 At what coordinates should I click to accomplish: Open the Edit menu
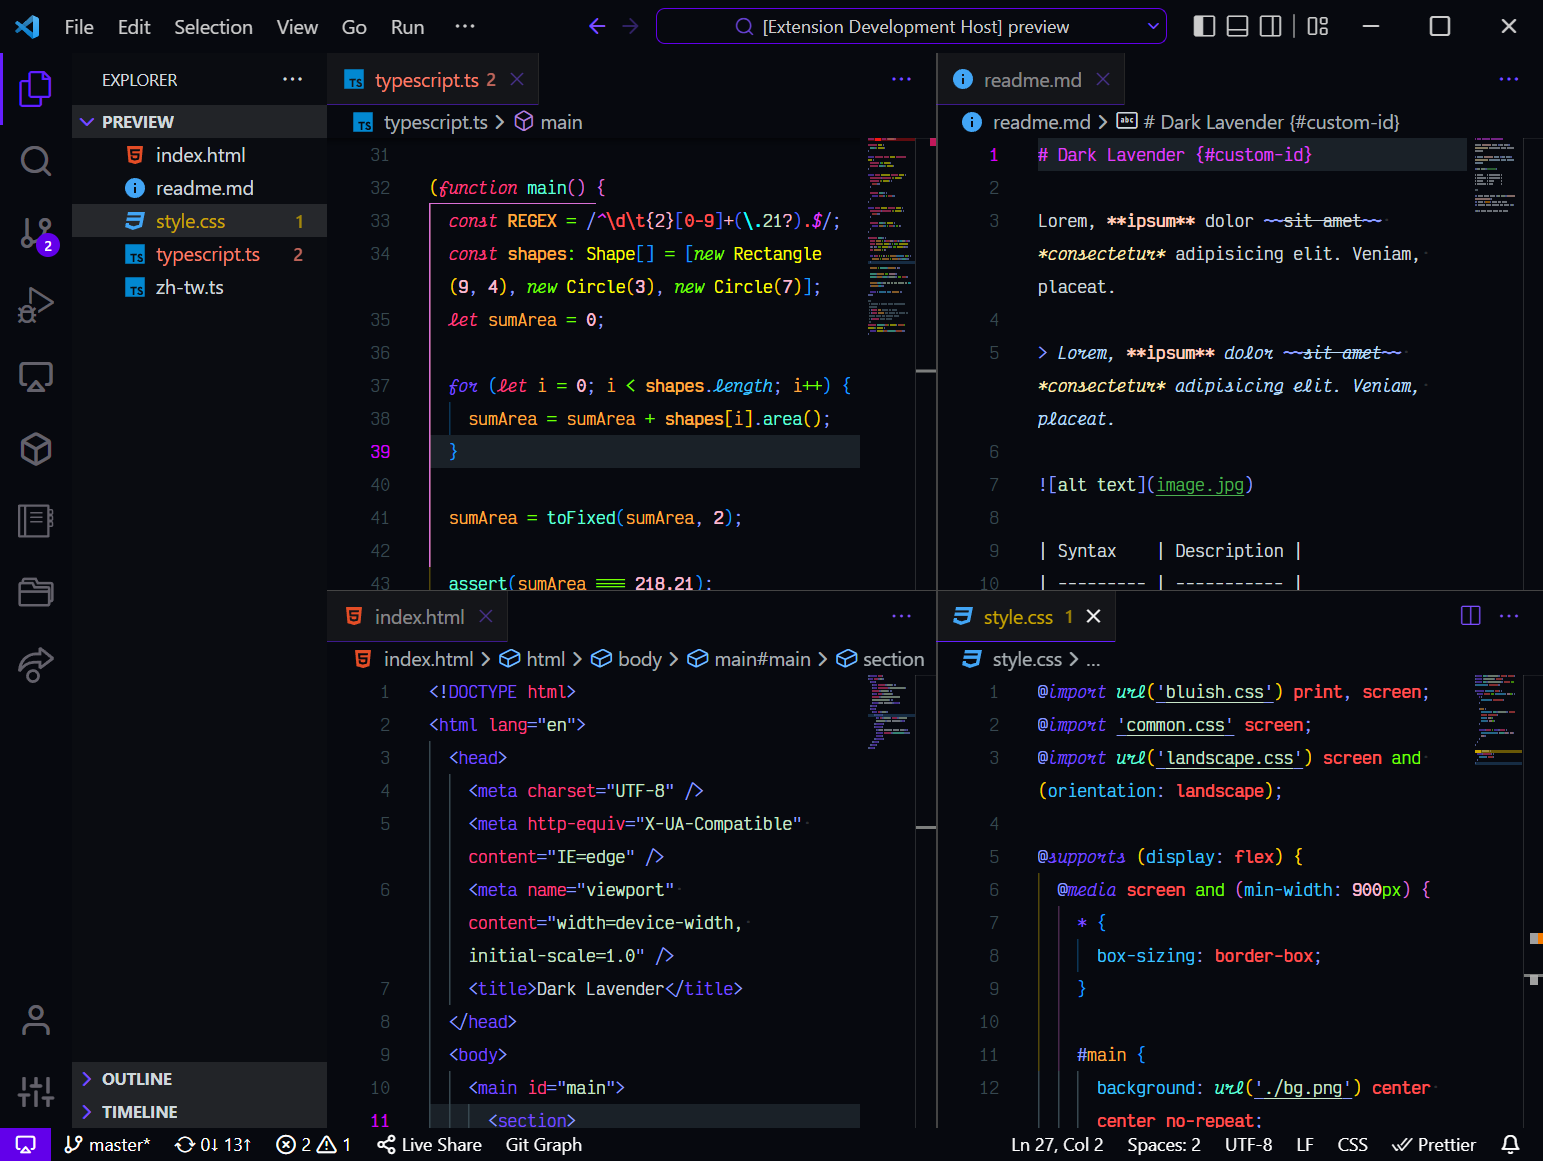[134, 27]
